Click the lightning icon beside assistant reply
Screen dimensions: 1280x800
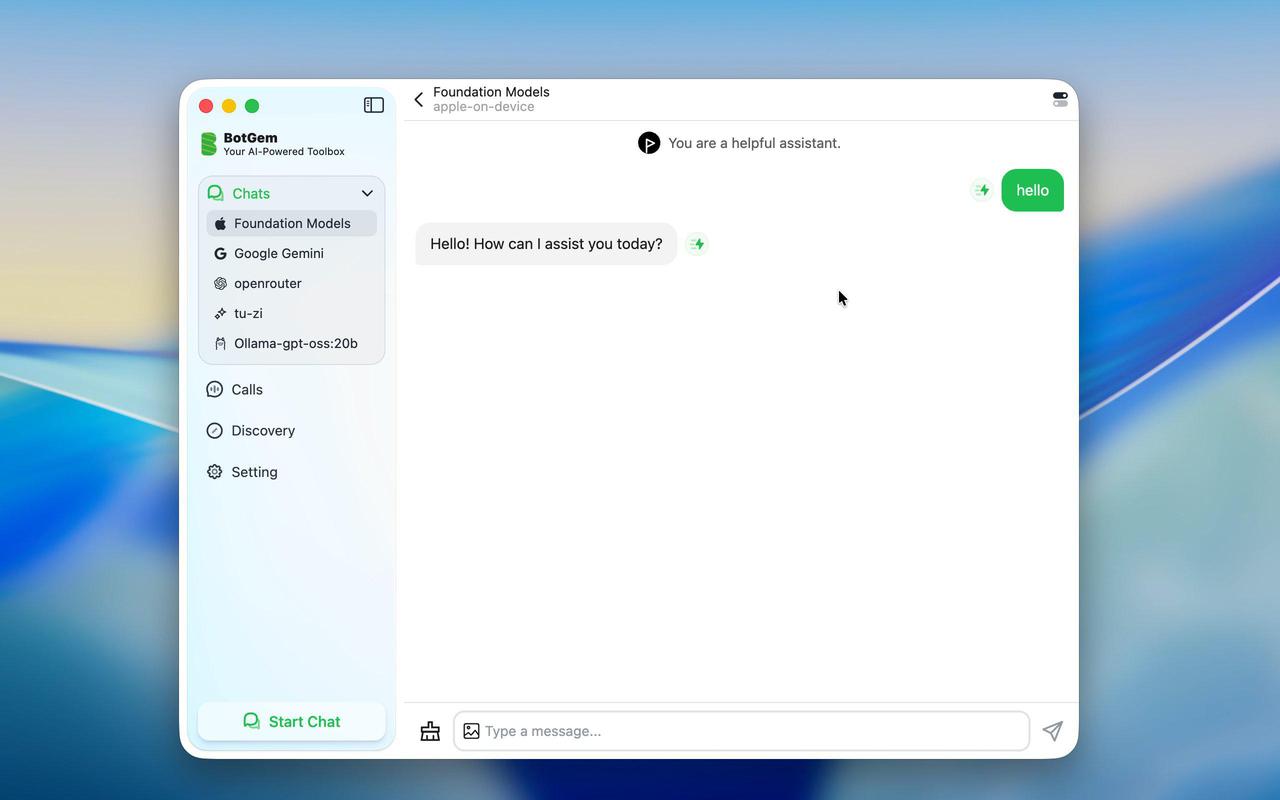pos(697,244)
